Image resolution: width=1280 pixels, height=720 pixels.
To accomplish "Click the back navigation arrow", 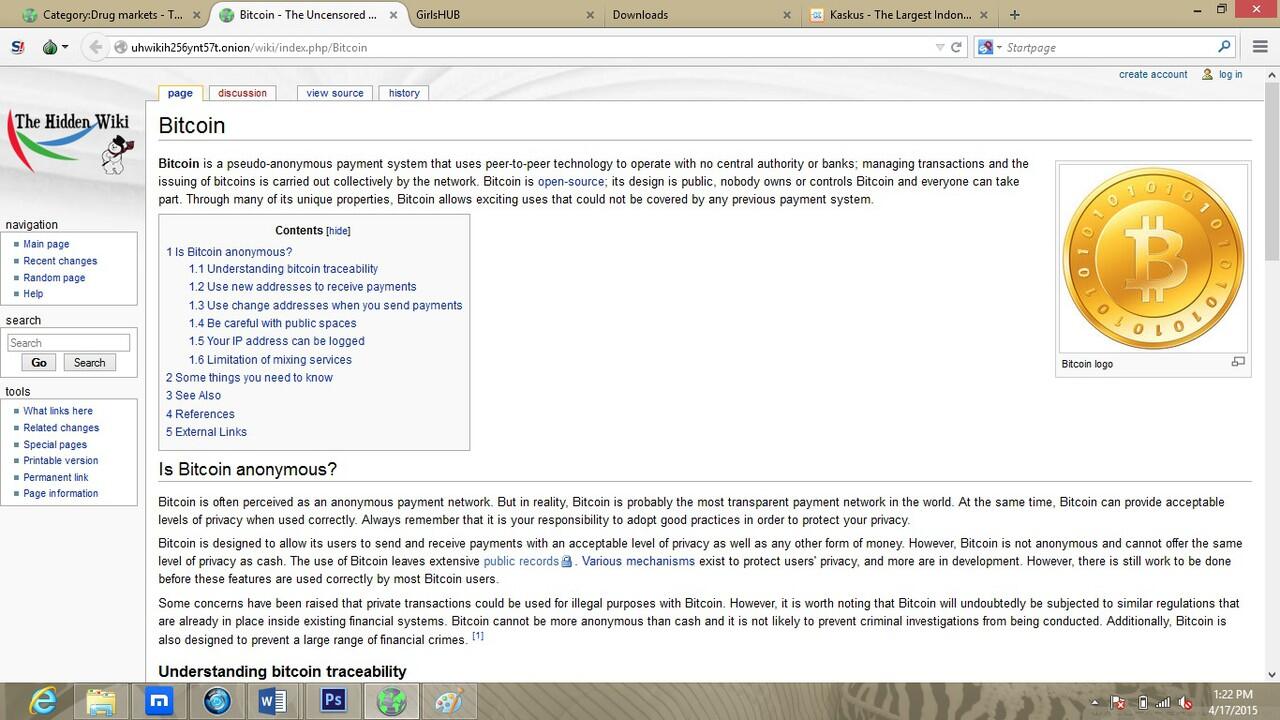I will point(95,47).
